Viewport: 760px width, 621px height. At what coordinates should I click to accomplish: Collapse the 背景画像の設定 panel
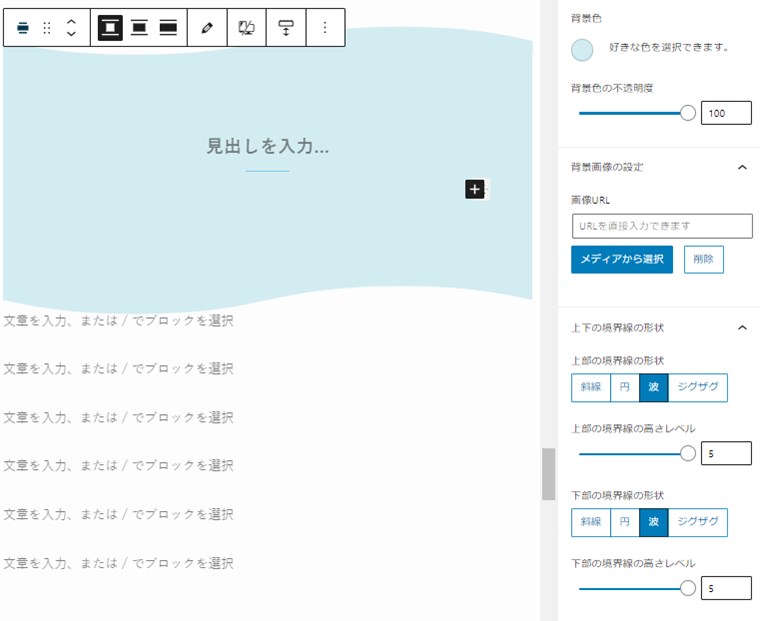tap(742, 167)
